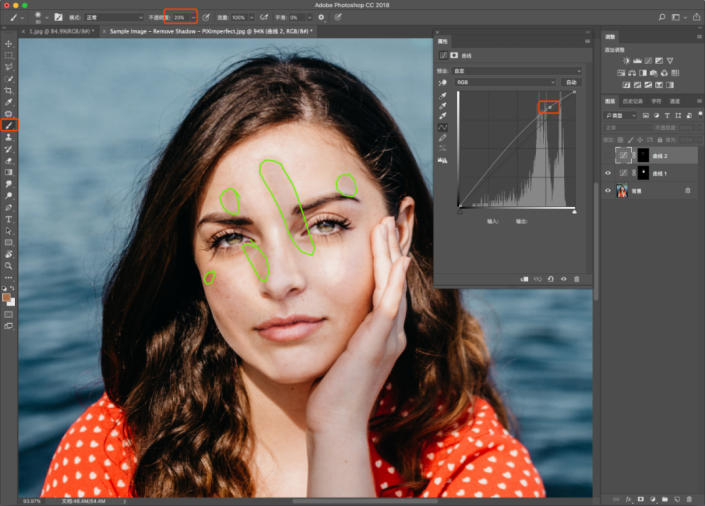This screenshot has height=506, width=705.
Task: Select the 曲线 2 layer mask thumbnail
Action: (644, 155)
